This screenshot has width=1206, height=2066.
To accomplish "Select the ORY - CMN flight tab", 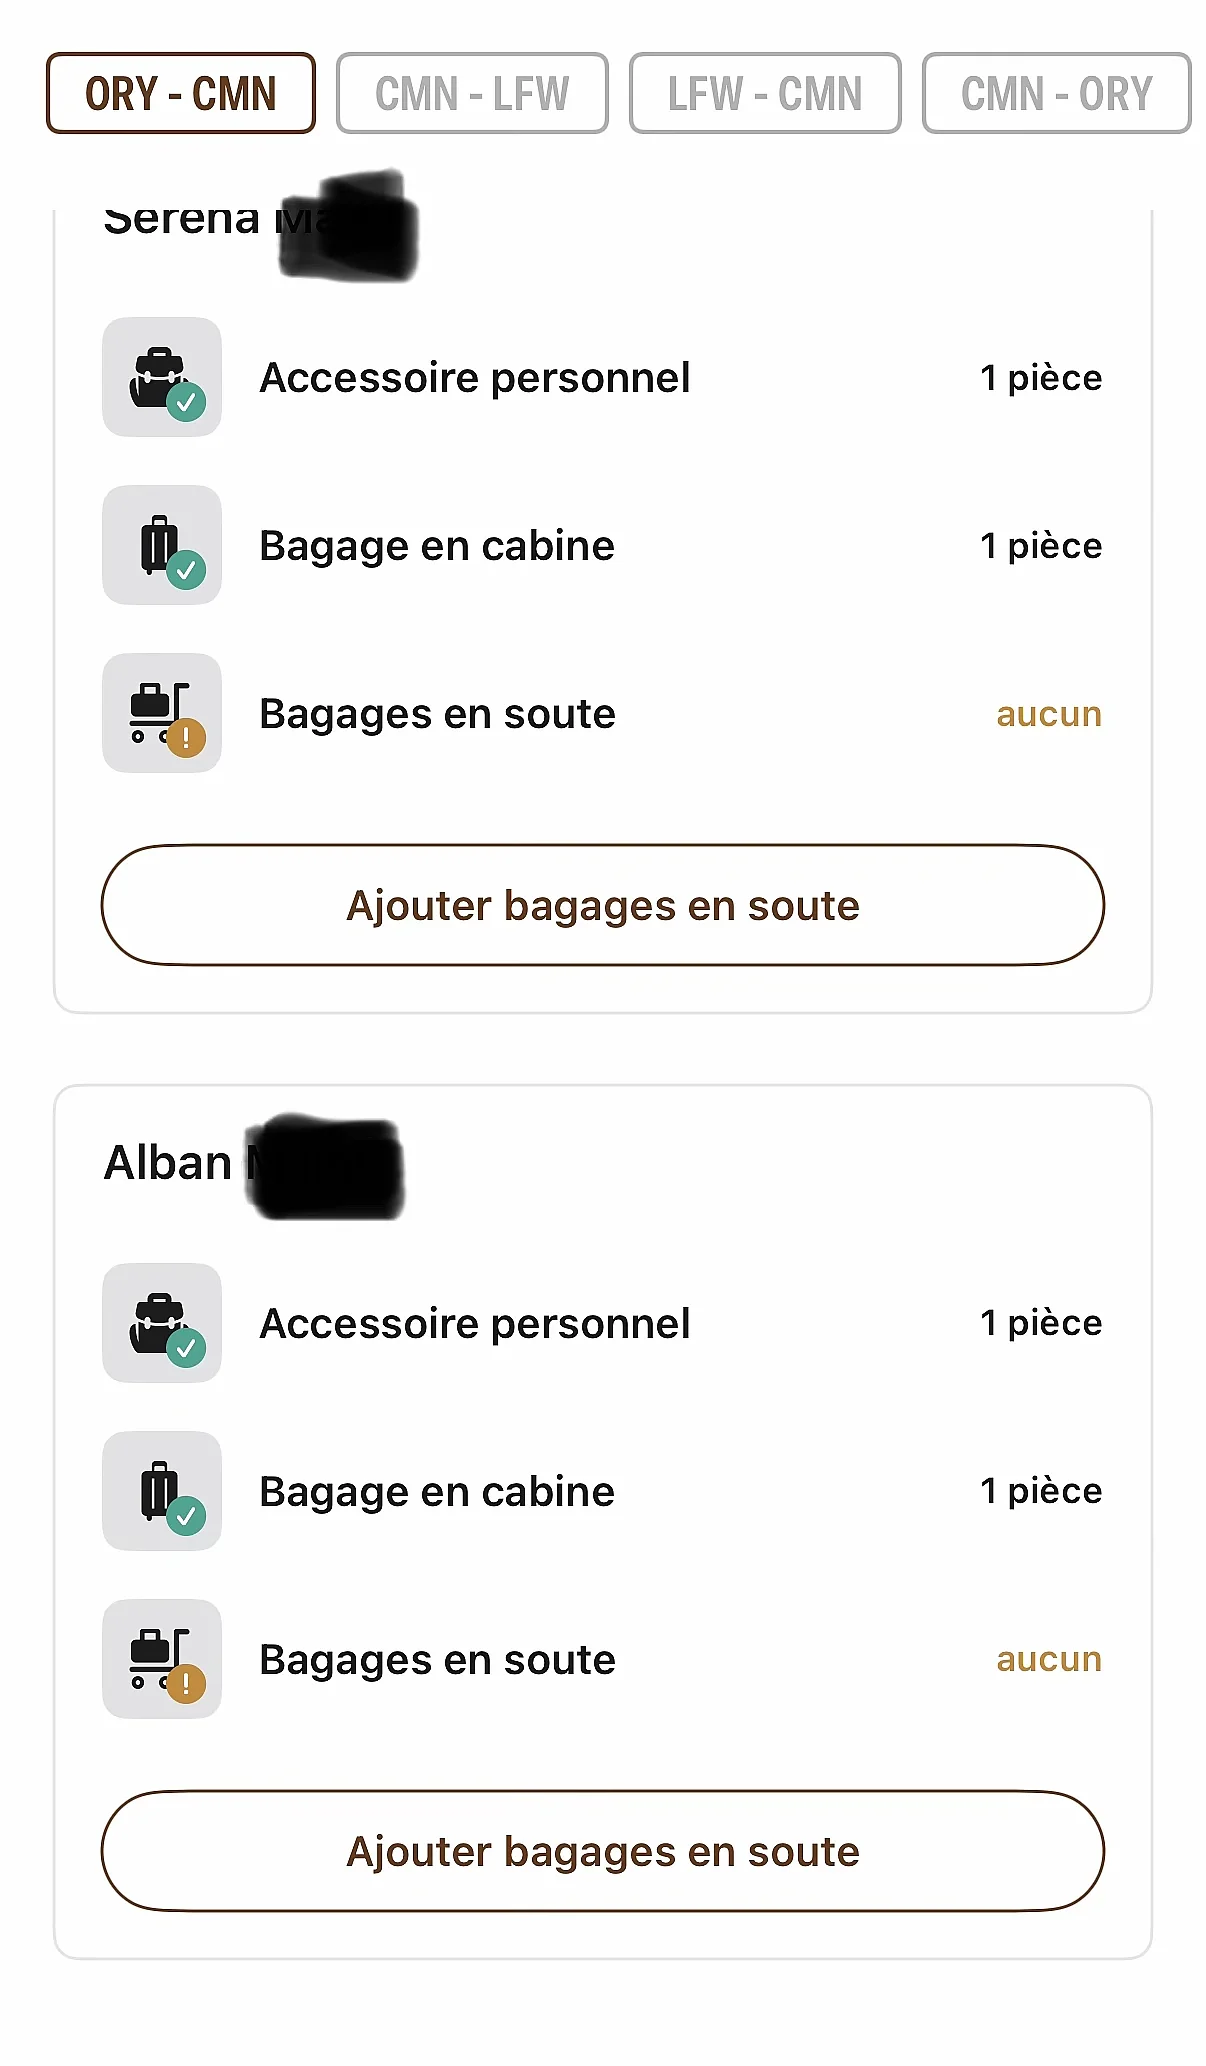I will coord(181,93).
